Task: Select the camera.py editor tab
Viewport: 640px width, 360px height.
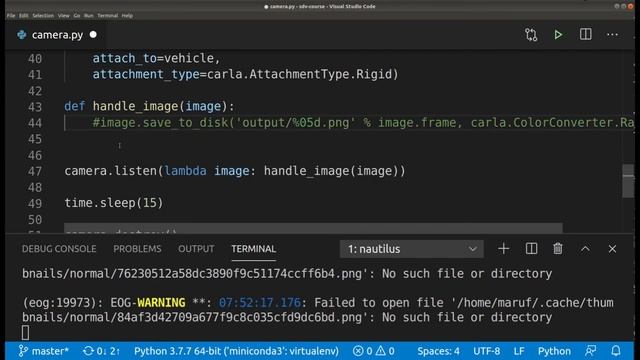Action: pos(57,35)
